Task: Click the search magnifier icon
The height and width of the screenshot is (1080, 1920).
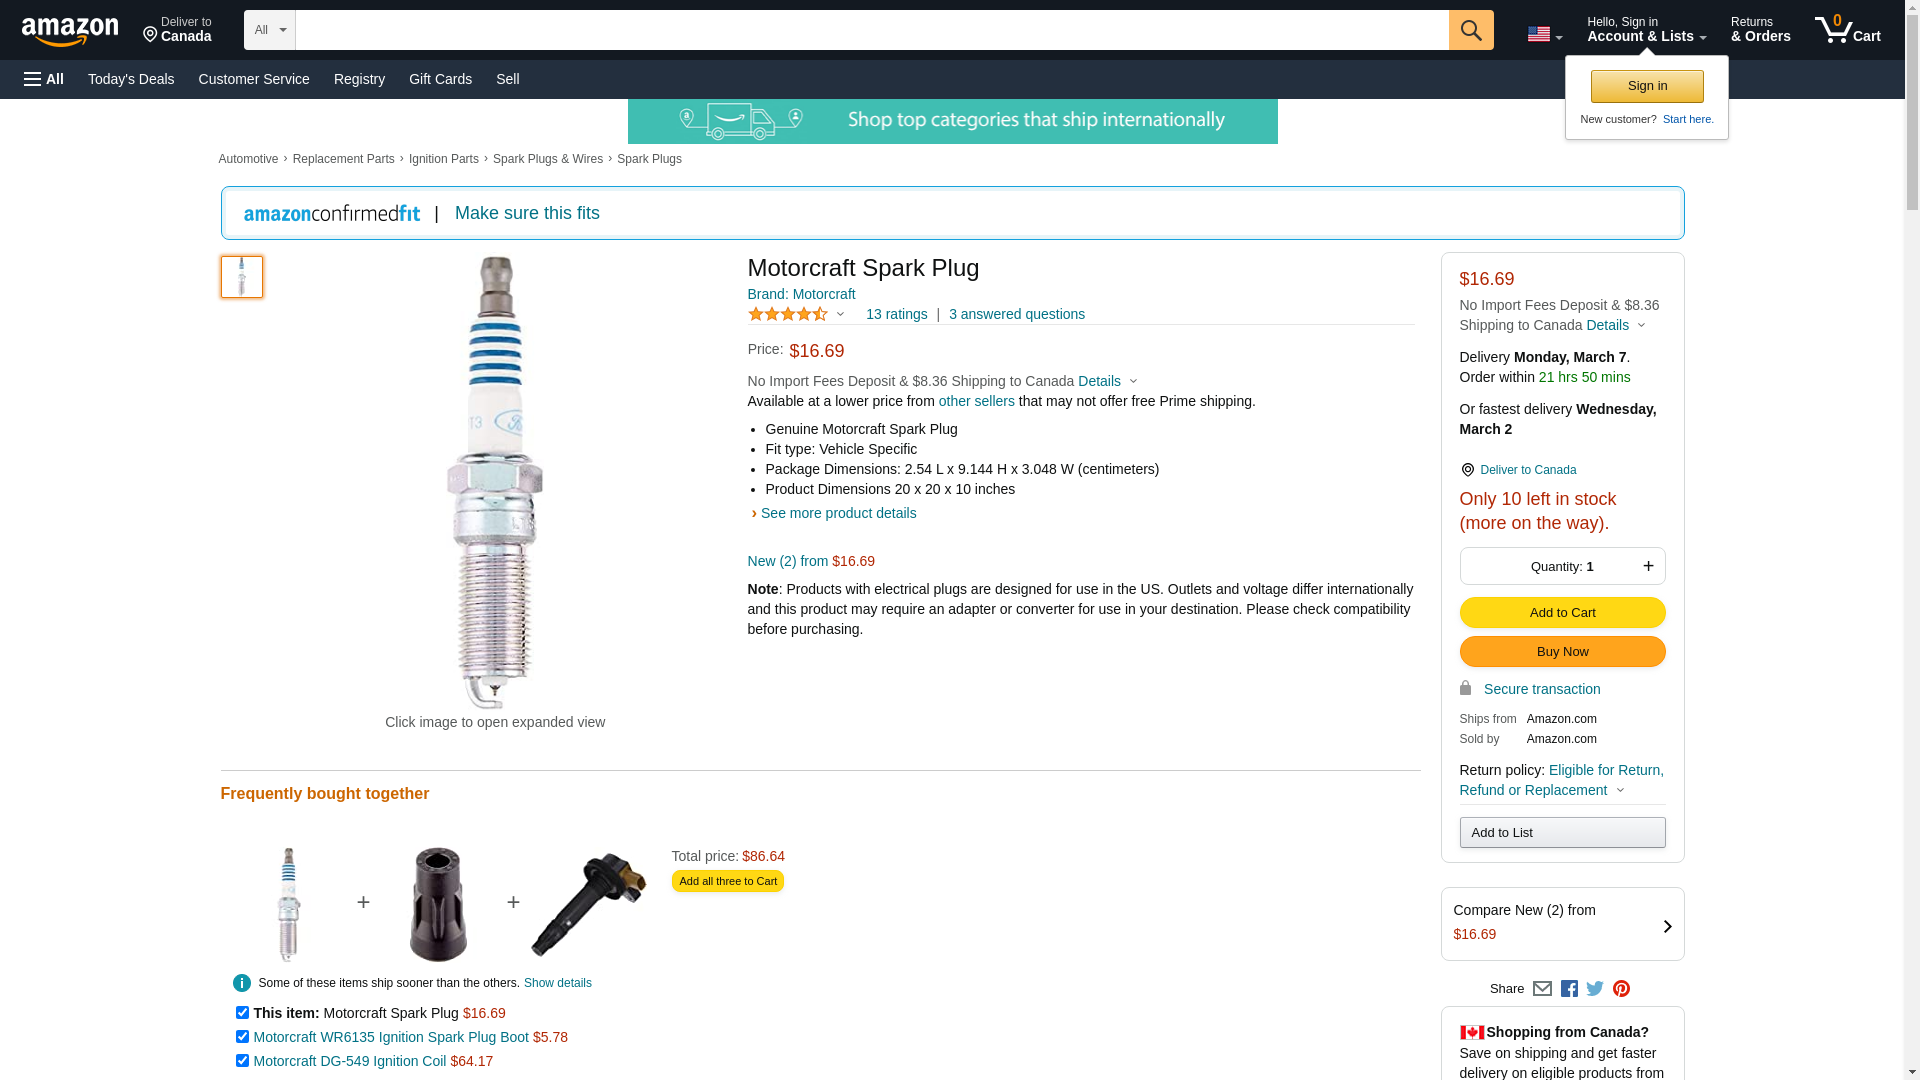Action: 1470,30
